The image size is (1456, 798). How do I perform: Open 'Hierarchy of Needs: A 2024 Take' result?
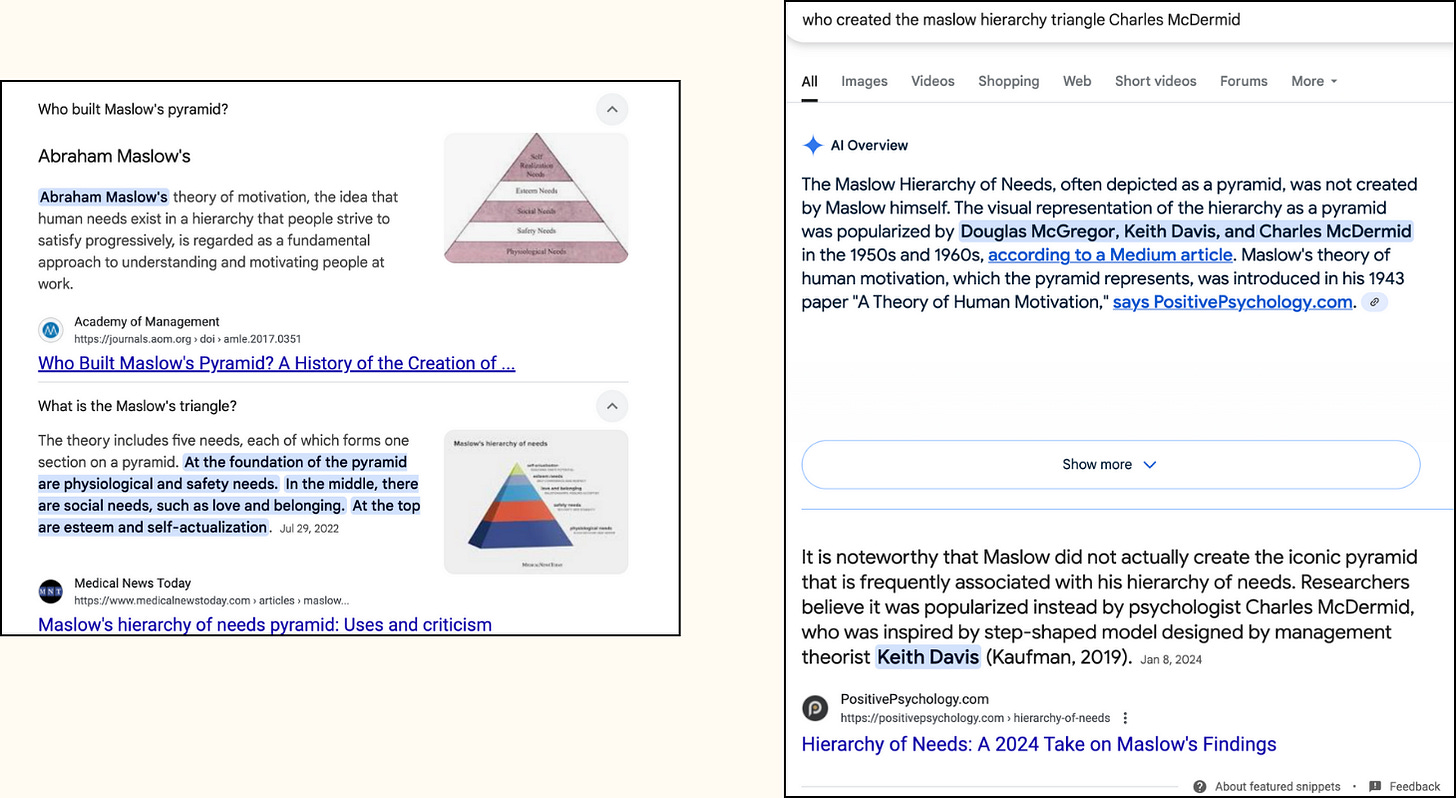point(1039,744)
